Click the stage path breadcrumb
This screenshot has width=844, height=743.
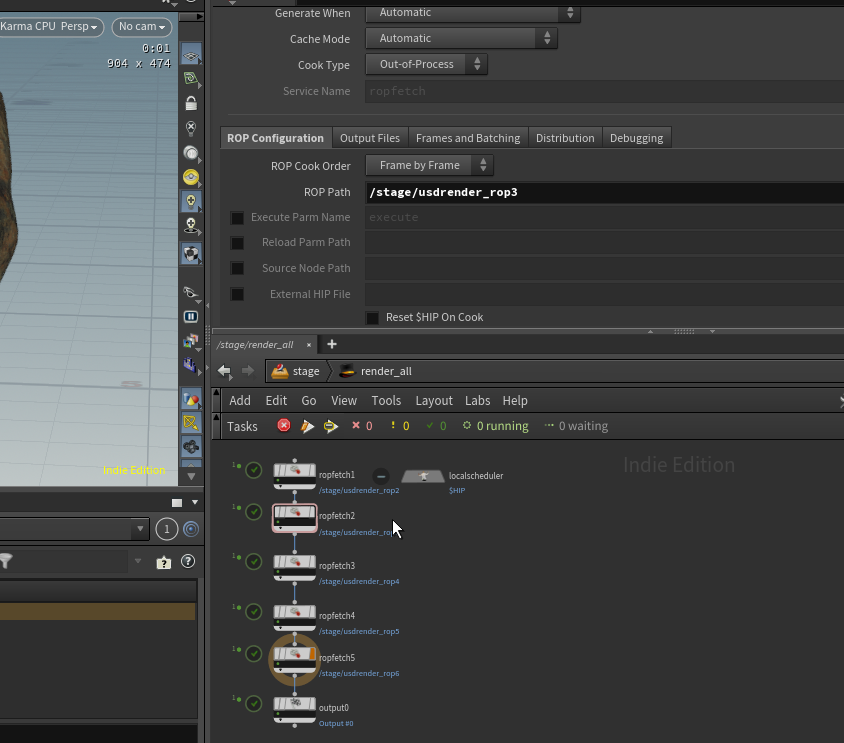(x=296, y=372)
